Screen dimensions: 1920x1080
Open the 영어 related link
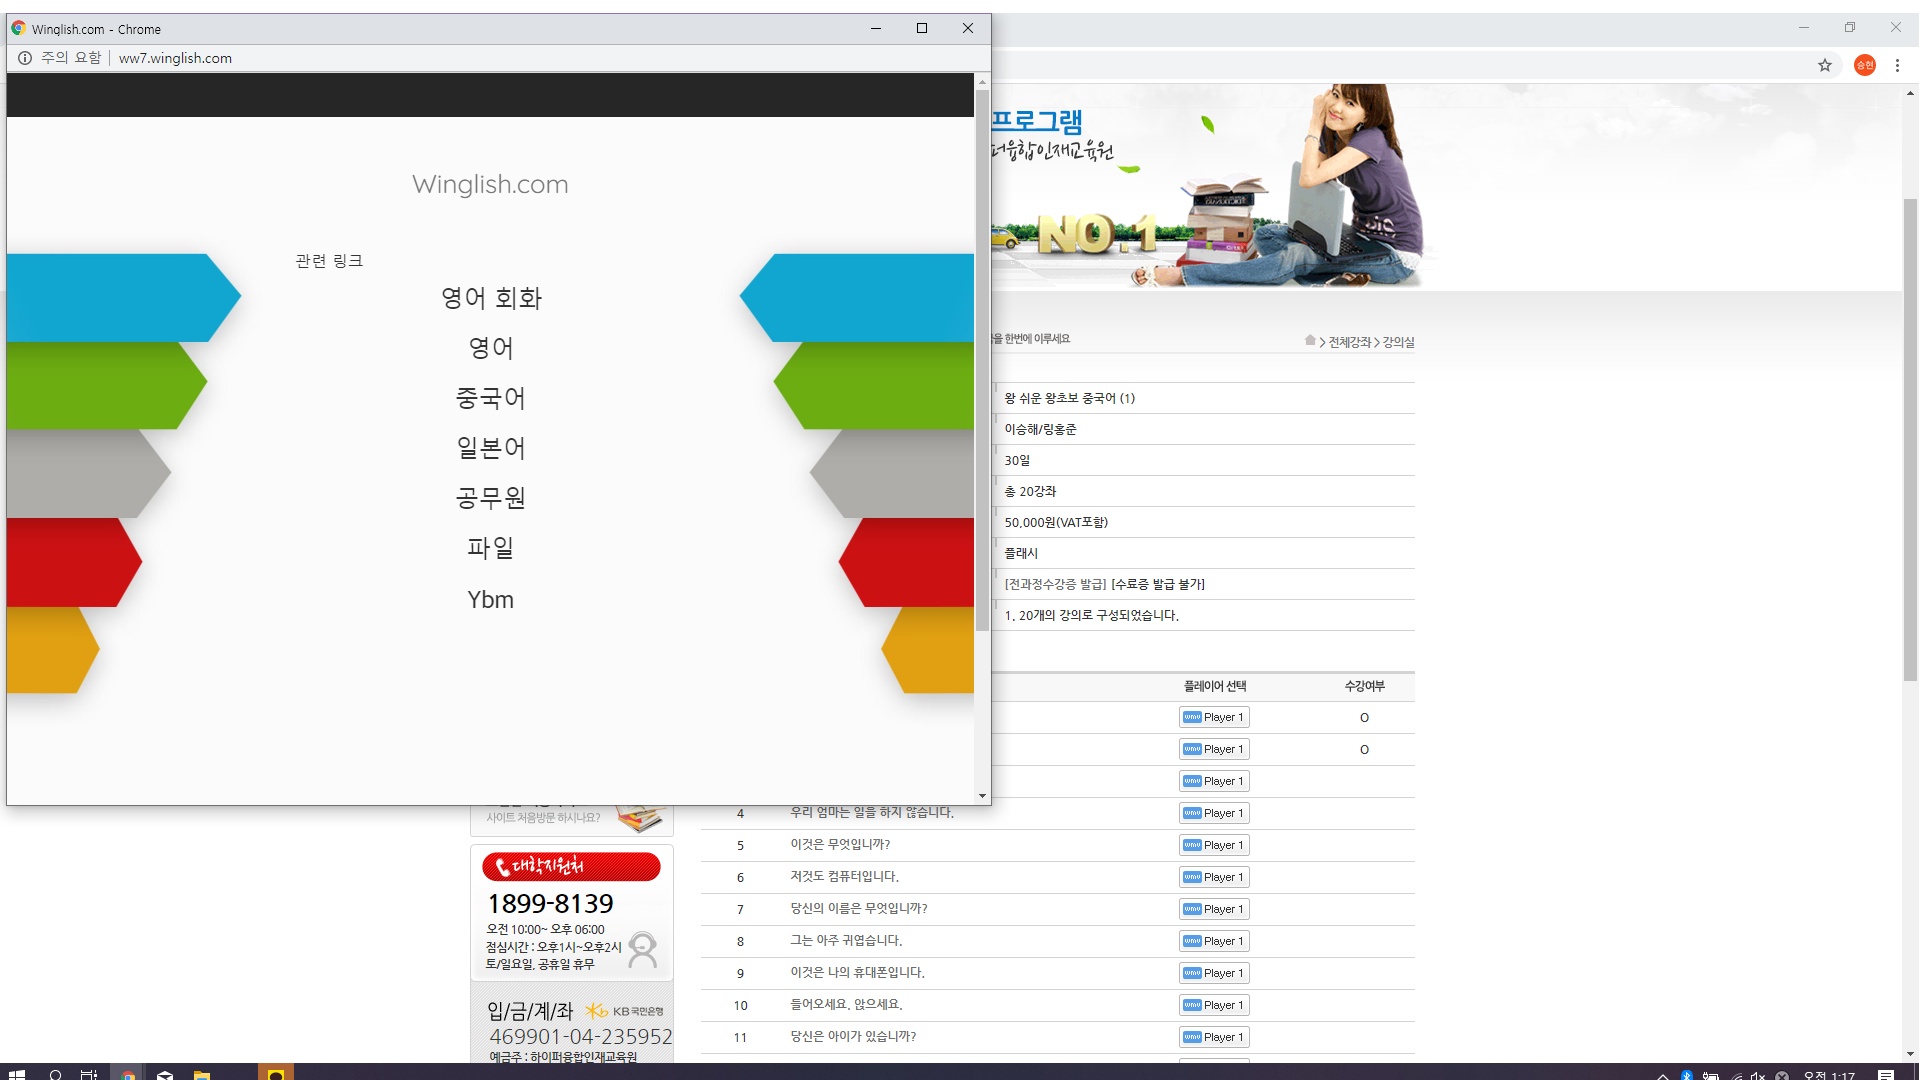point(491,348)
